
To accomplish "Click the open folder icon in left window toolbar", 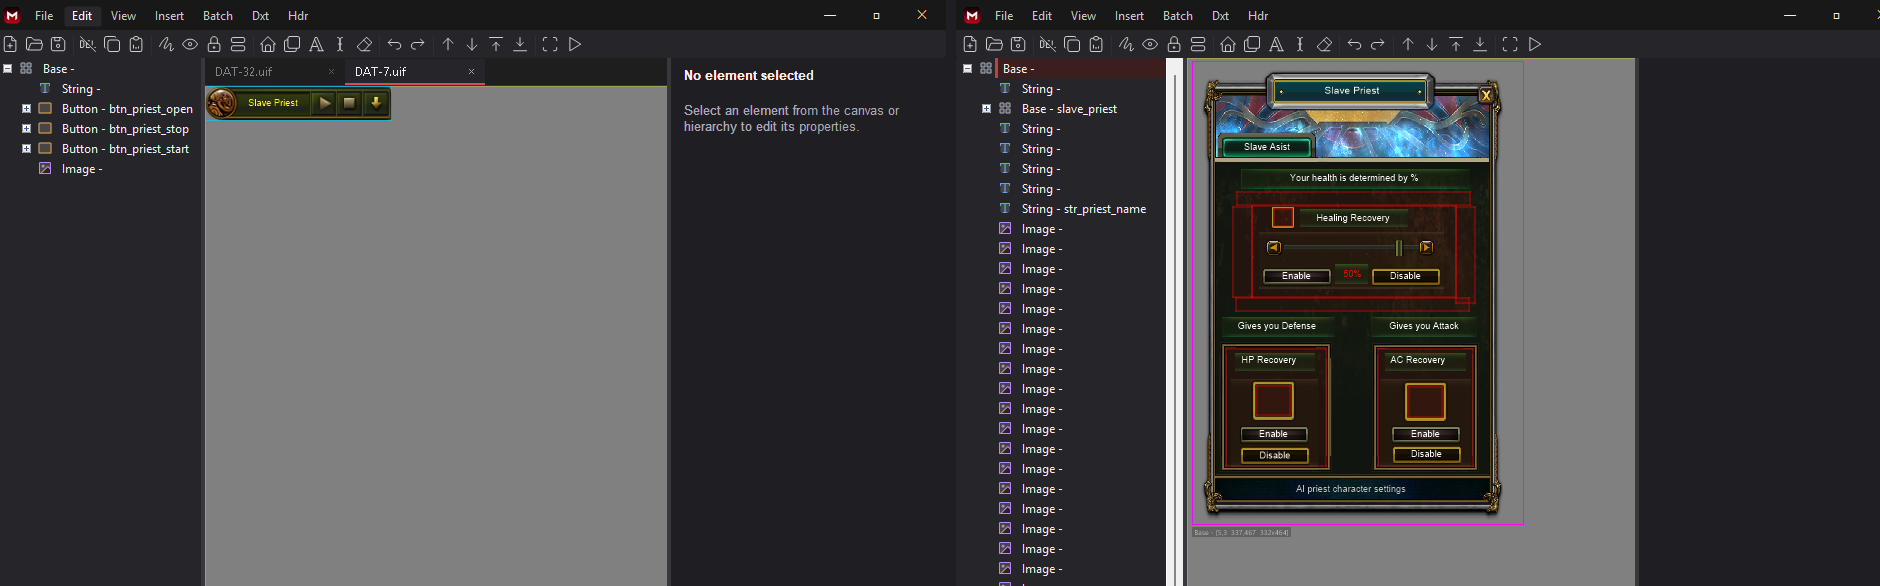I will (x=34, y=44).
